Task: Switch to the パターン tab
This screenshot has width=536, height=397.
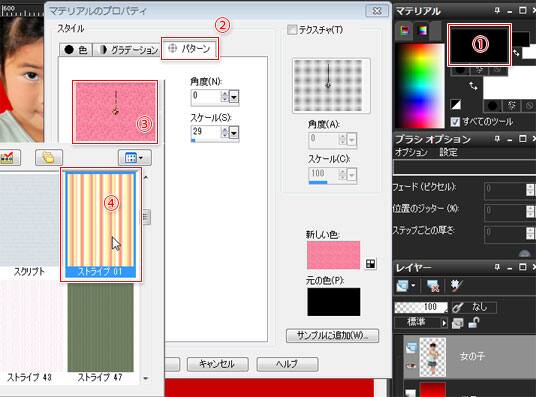Action: [x=190, y=49]
